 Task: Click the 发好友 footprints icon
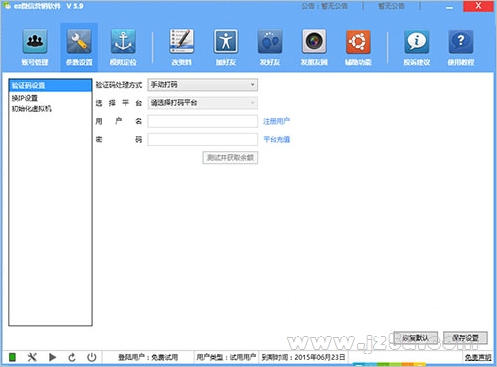(270, 42)
